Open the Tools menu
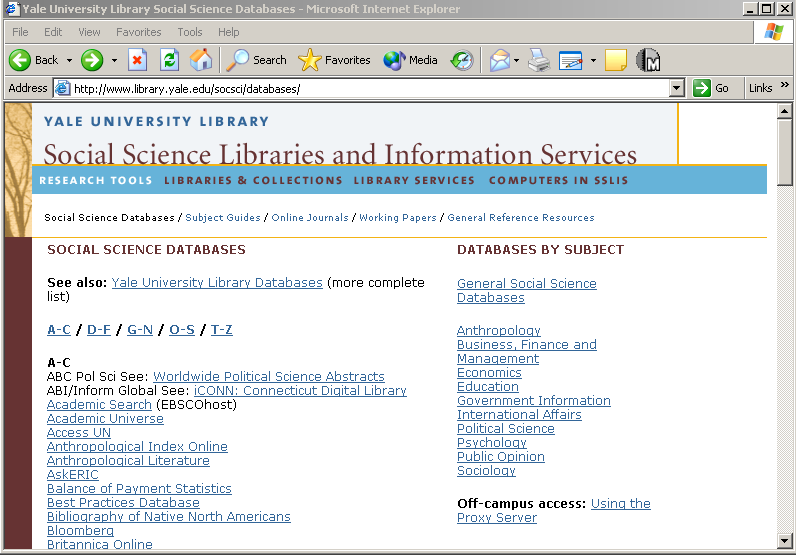 [x=190, y=32]
